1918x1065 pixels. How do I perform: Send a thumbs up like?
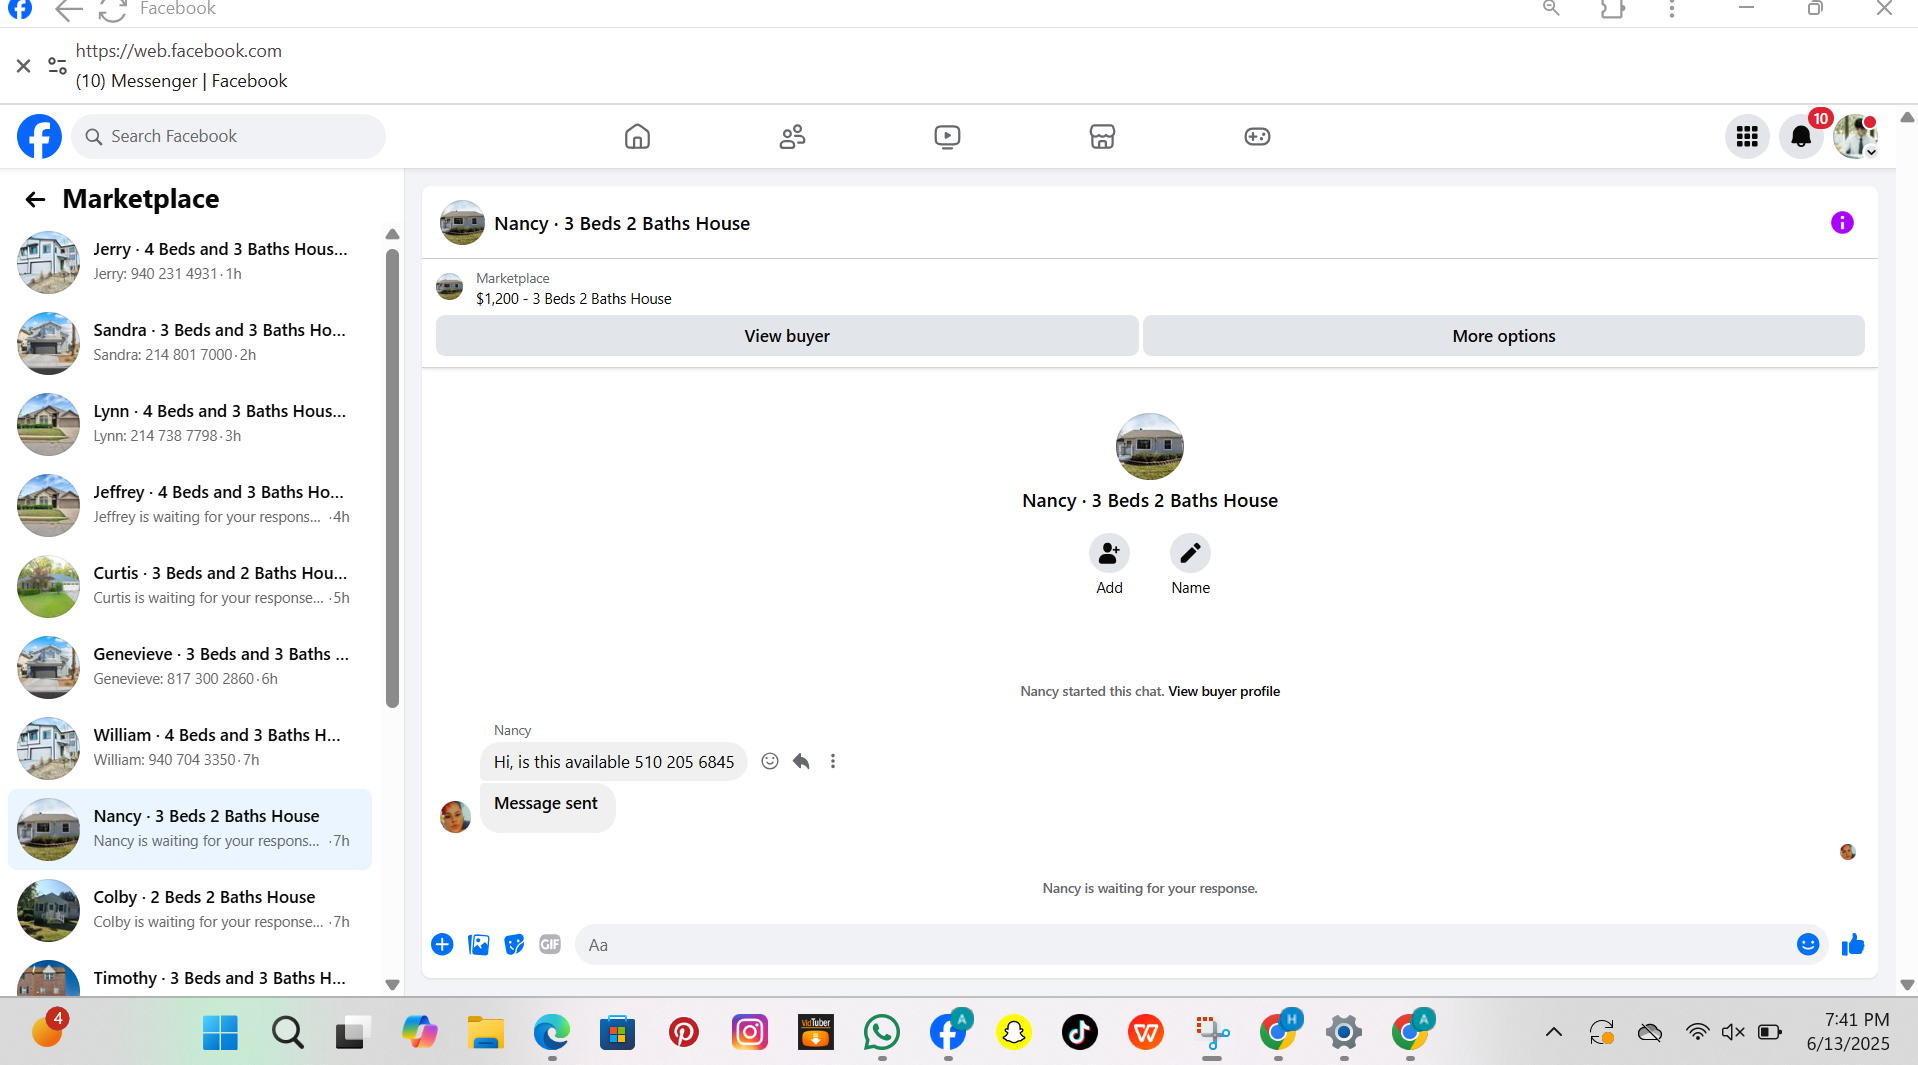pos(1853,944)
